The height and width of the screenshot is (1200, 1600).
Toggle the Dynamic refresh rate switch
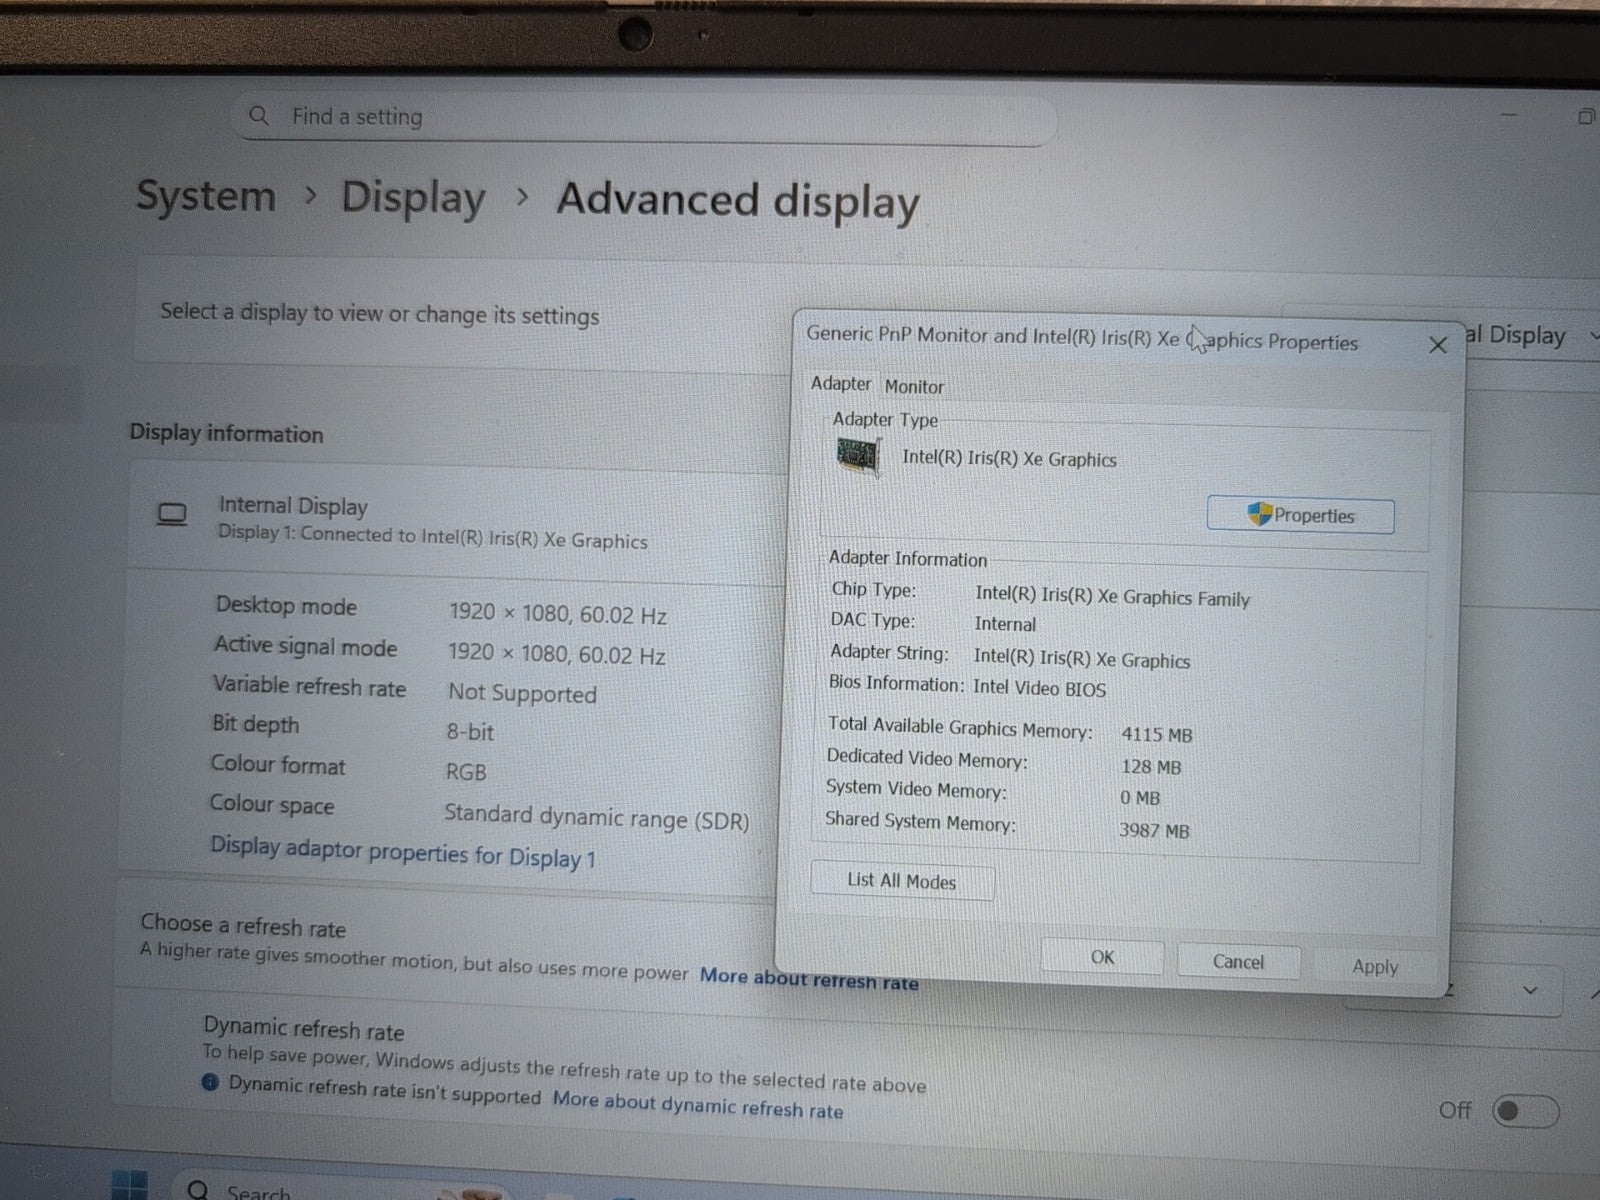[1525, 1111]
